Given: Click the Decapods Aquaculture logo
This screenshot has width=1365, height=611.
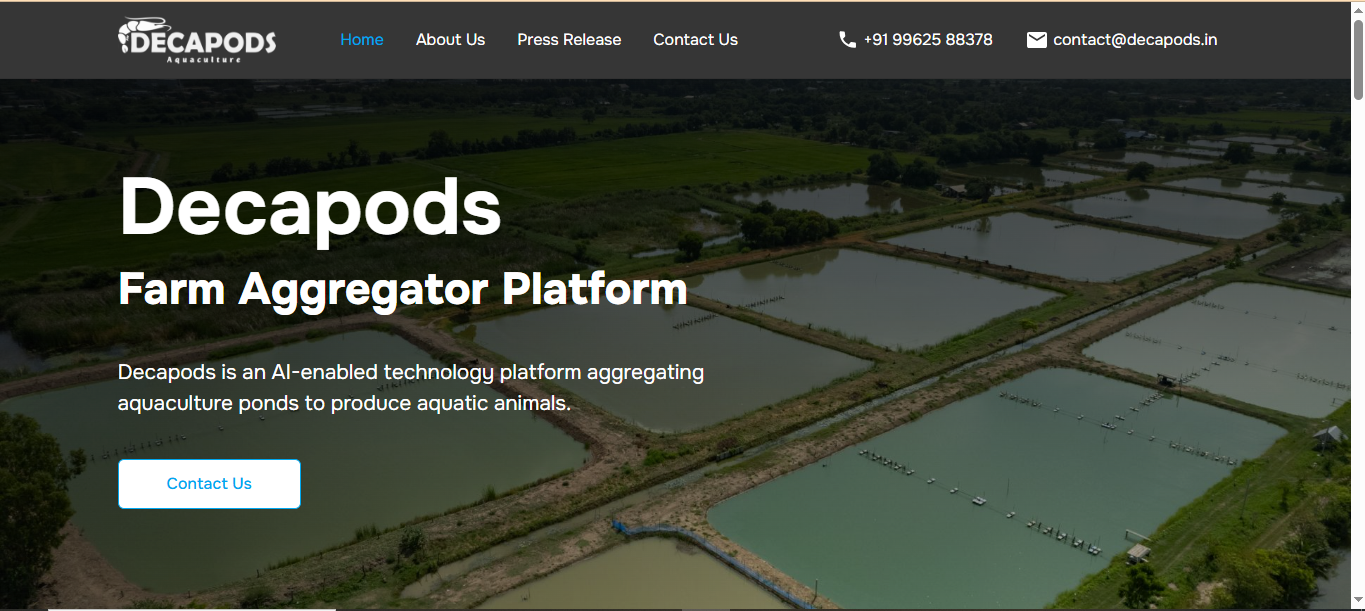Looking at the screenshot, I should (x=197, y=41).
